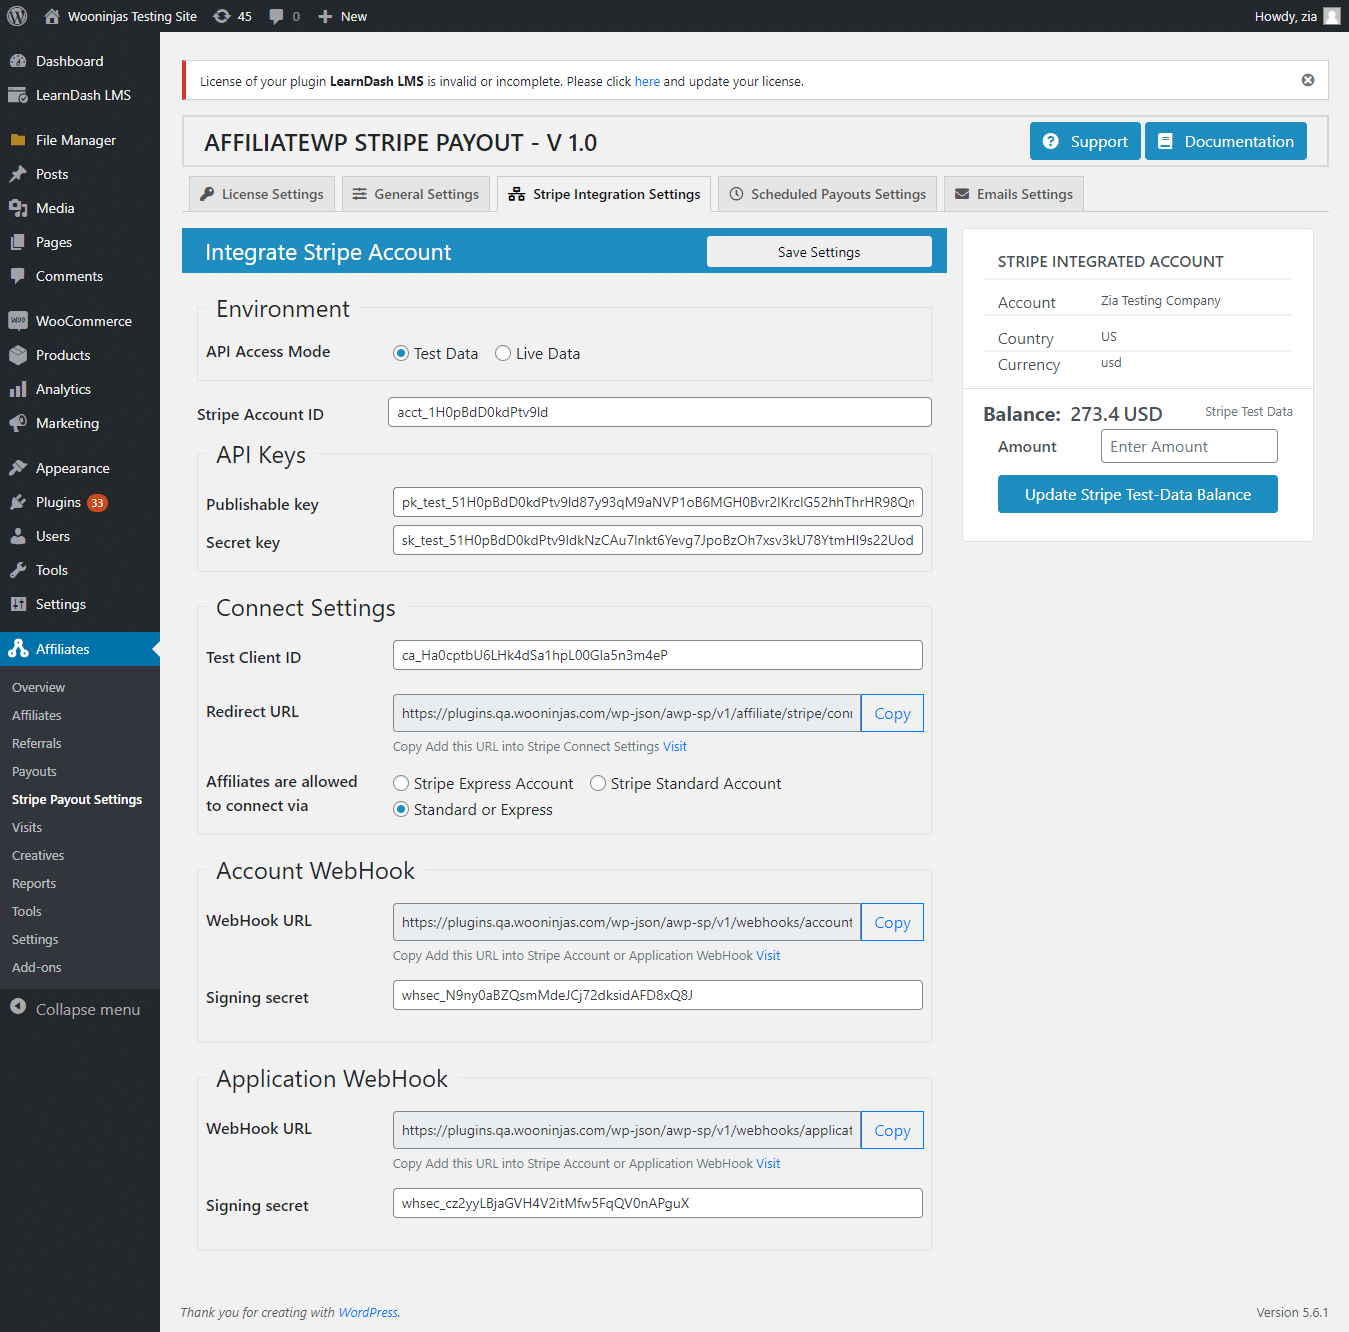Click the Affiliates sidebar icon
The height and width of the screenshot is (1332, 1349).
pyautogui.click(x=18, y=649)
